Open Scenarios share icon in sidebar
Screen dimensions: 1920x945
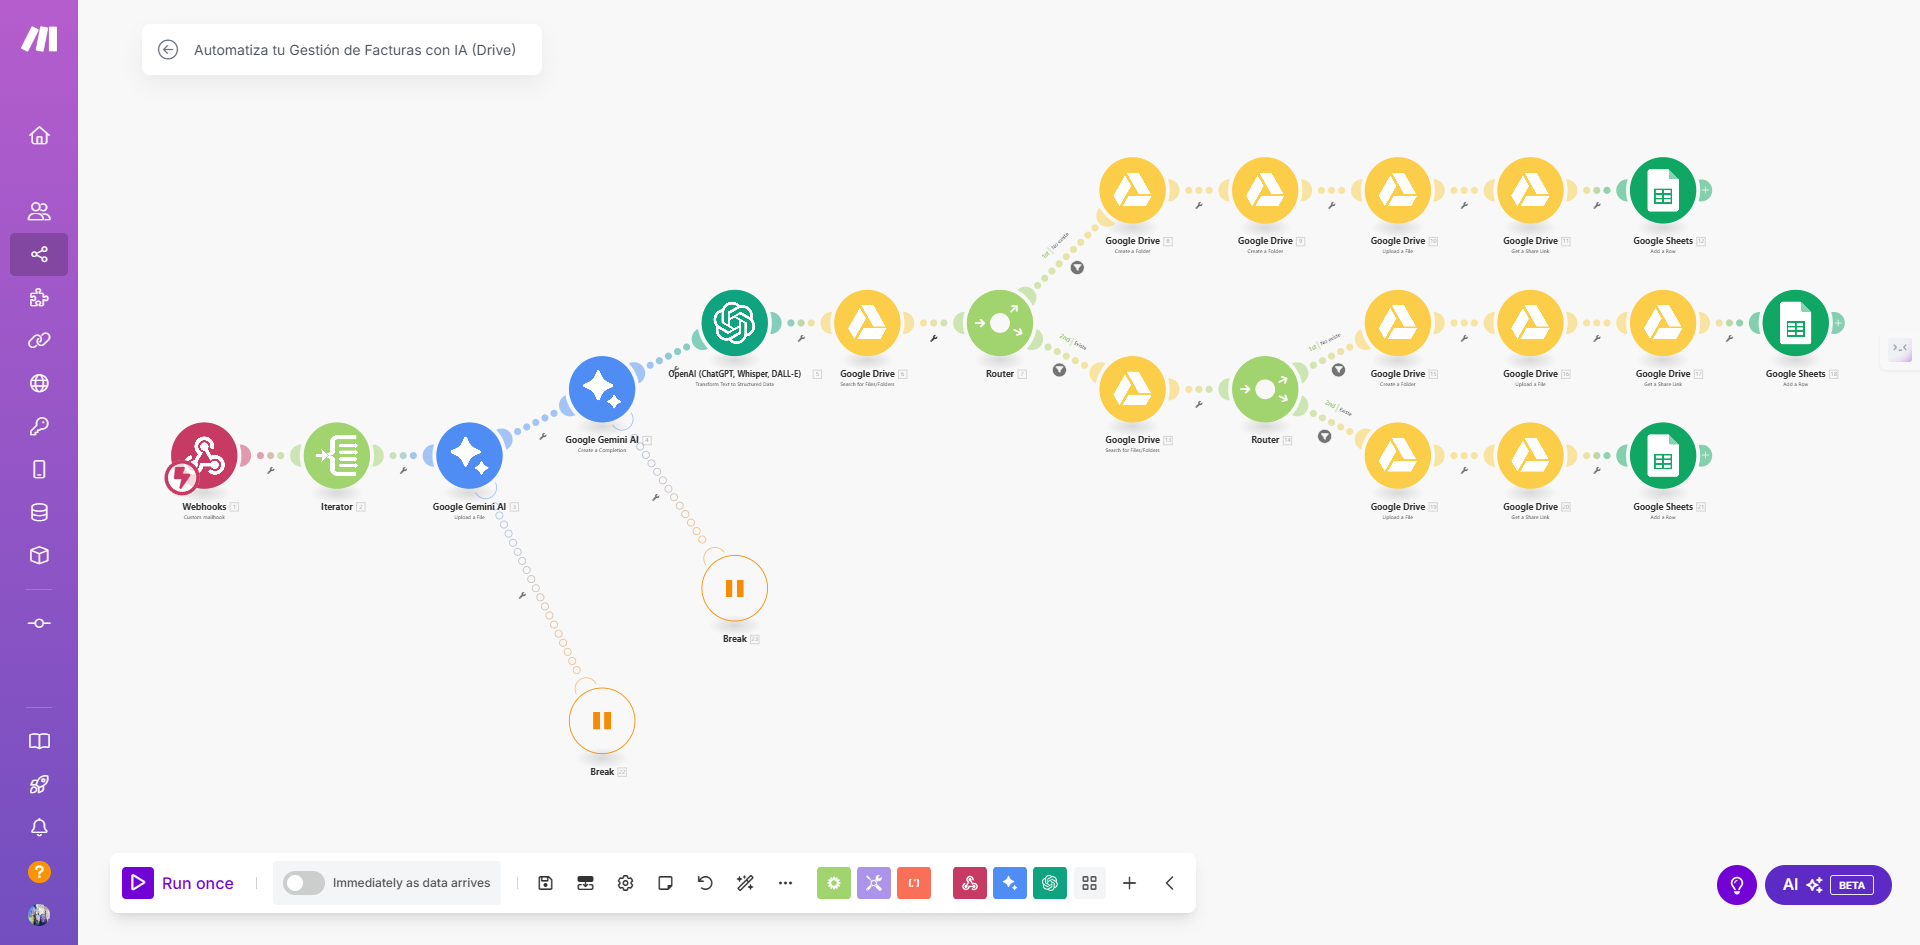39,254
